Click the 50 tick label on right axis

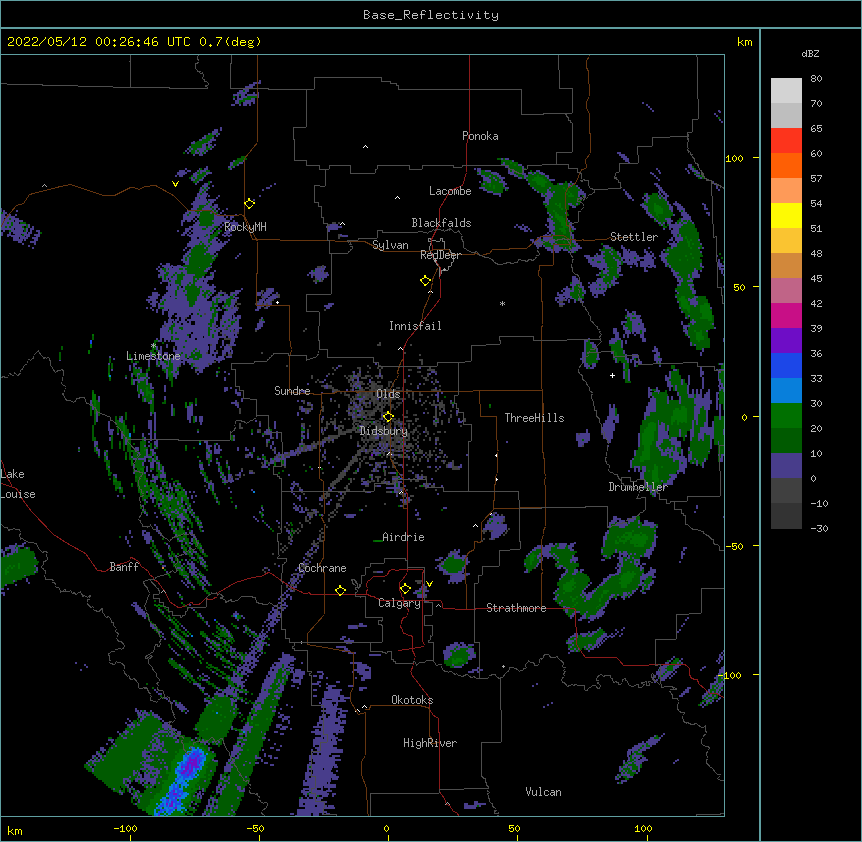[x=739, y=287]
